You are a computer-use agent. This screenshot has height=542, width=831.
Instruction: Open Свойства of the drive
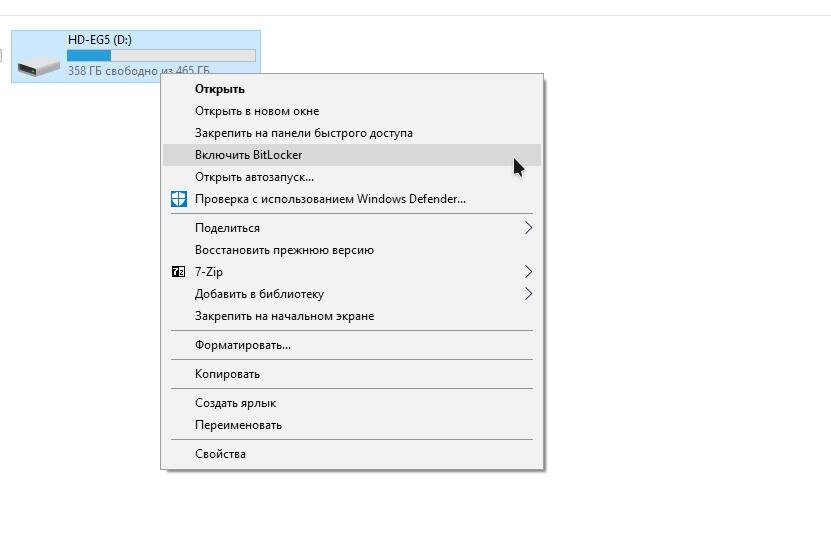(352, 454)
